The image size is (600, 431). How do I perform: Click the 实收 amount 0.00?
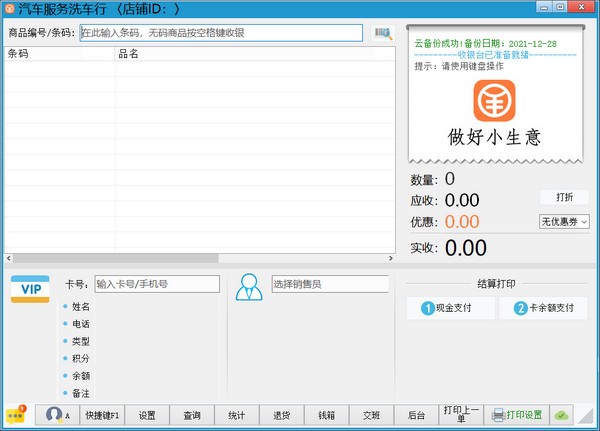(x=466, y=248)
